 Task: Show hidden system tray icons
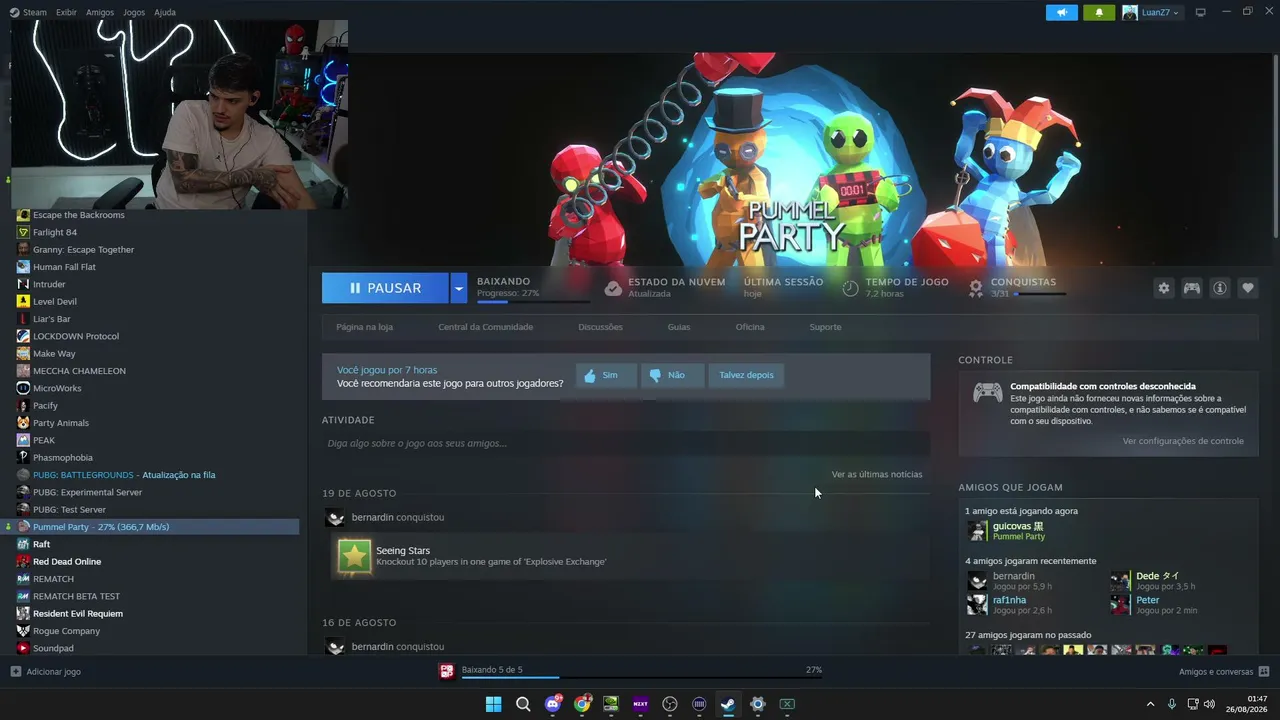(1150, 704)
